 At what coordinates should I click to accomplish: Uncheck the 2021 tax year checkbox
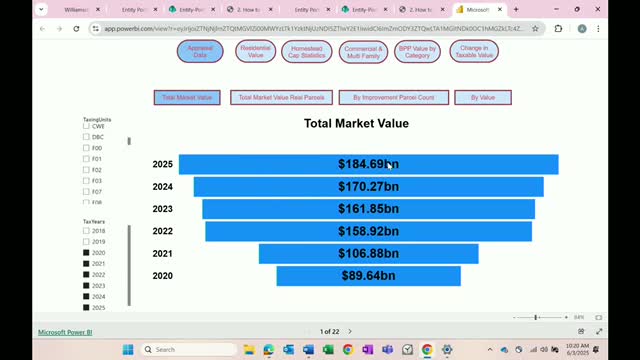(x=86, y=264)
